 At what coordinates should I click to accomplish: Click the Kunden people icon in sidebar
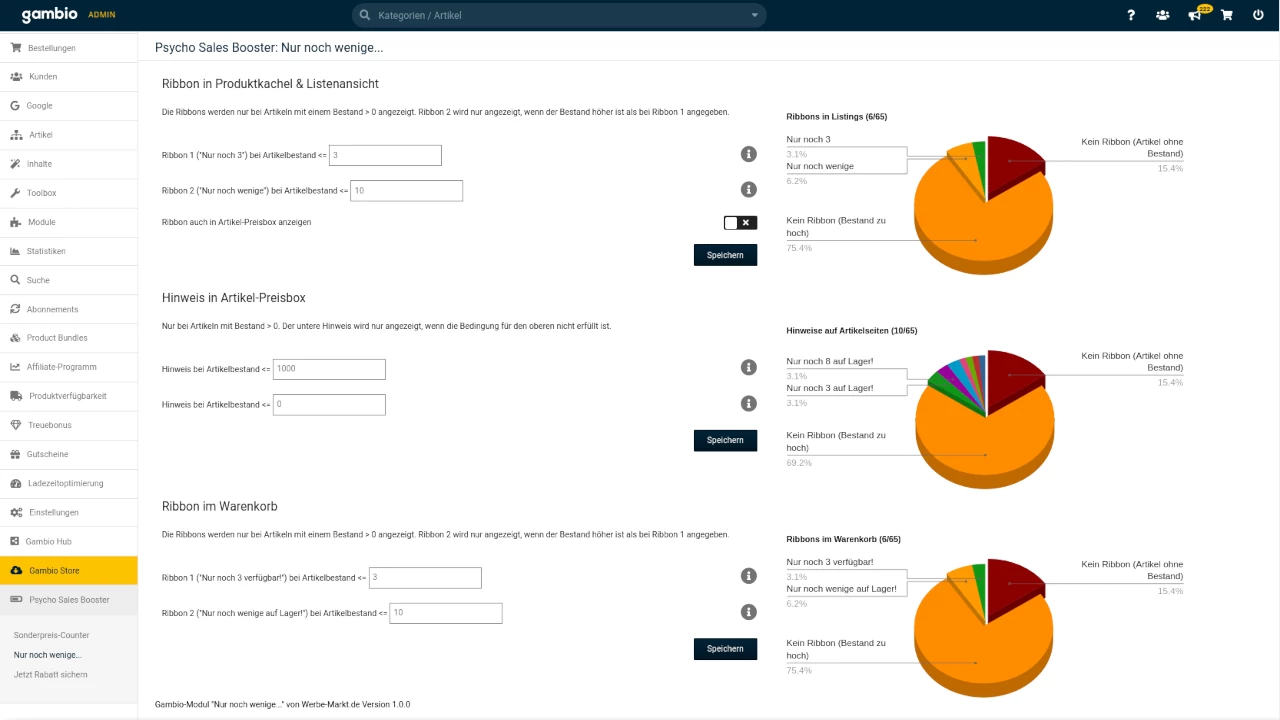pos(16,76)
